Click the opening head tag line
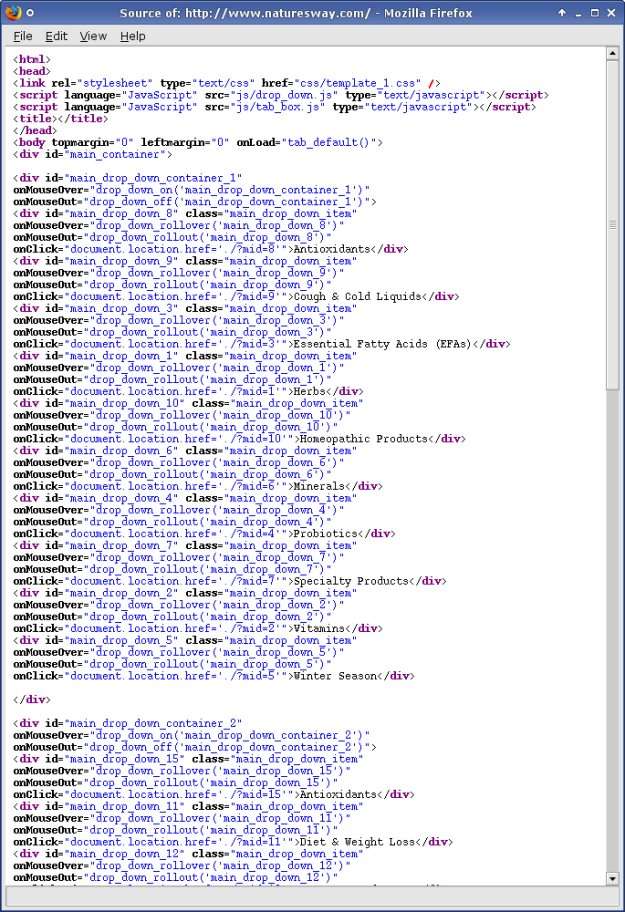Screen dimensions: 625x912 [x=32, y=71]
